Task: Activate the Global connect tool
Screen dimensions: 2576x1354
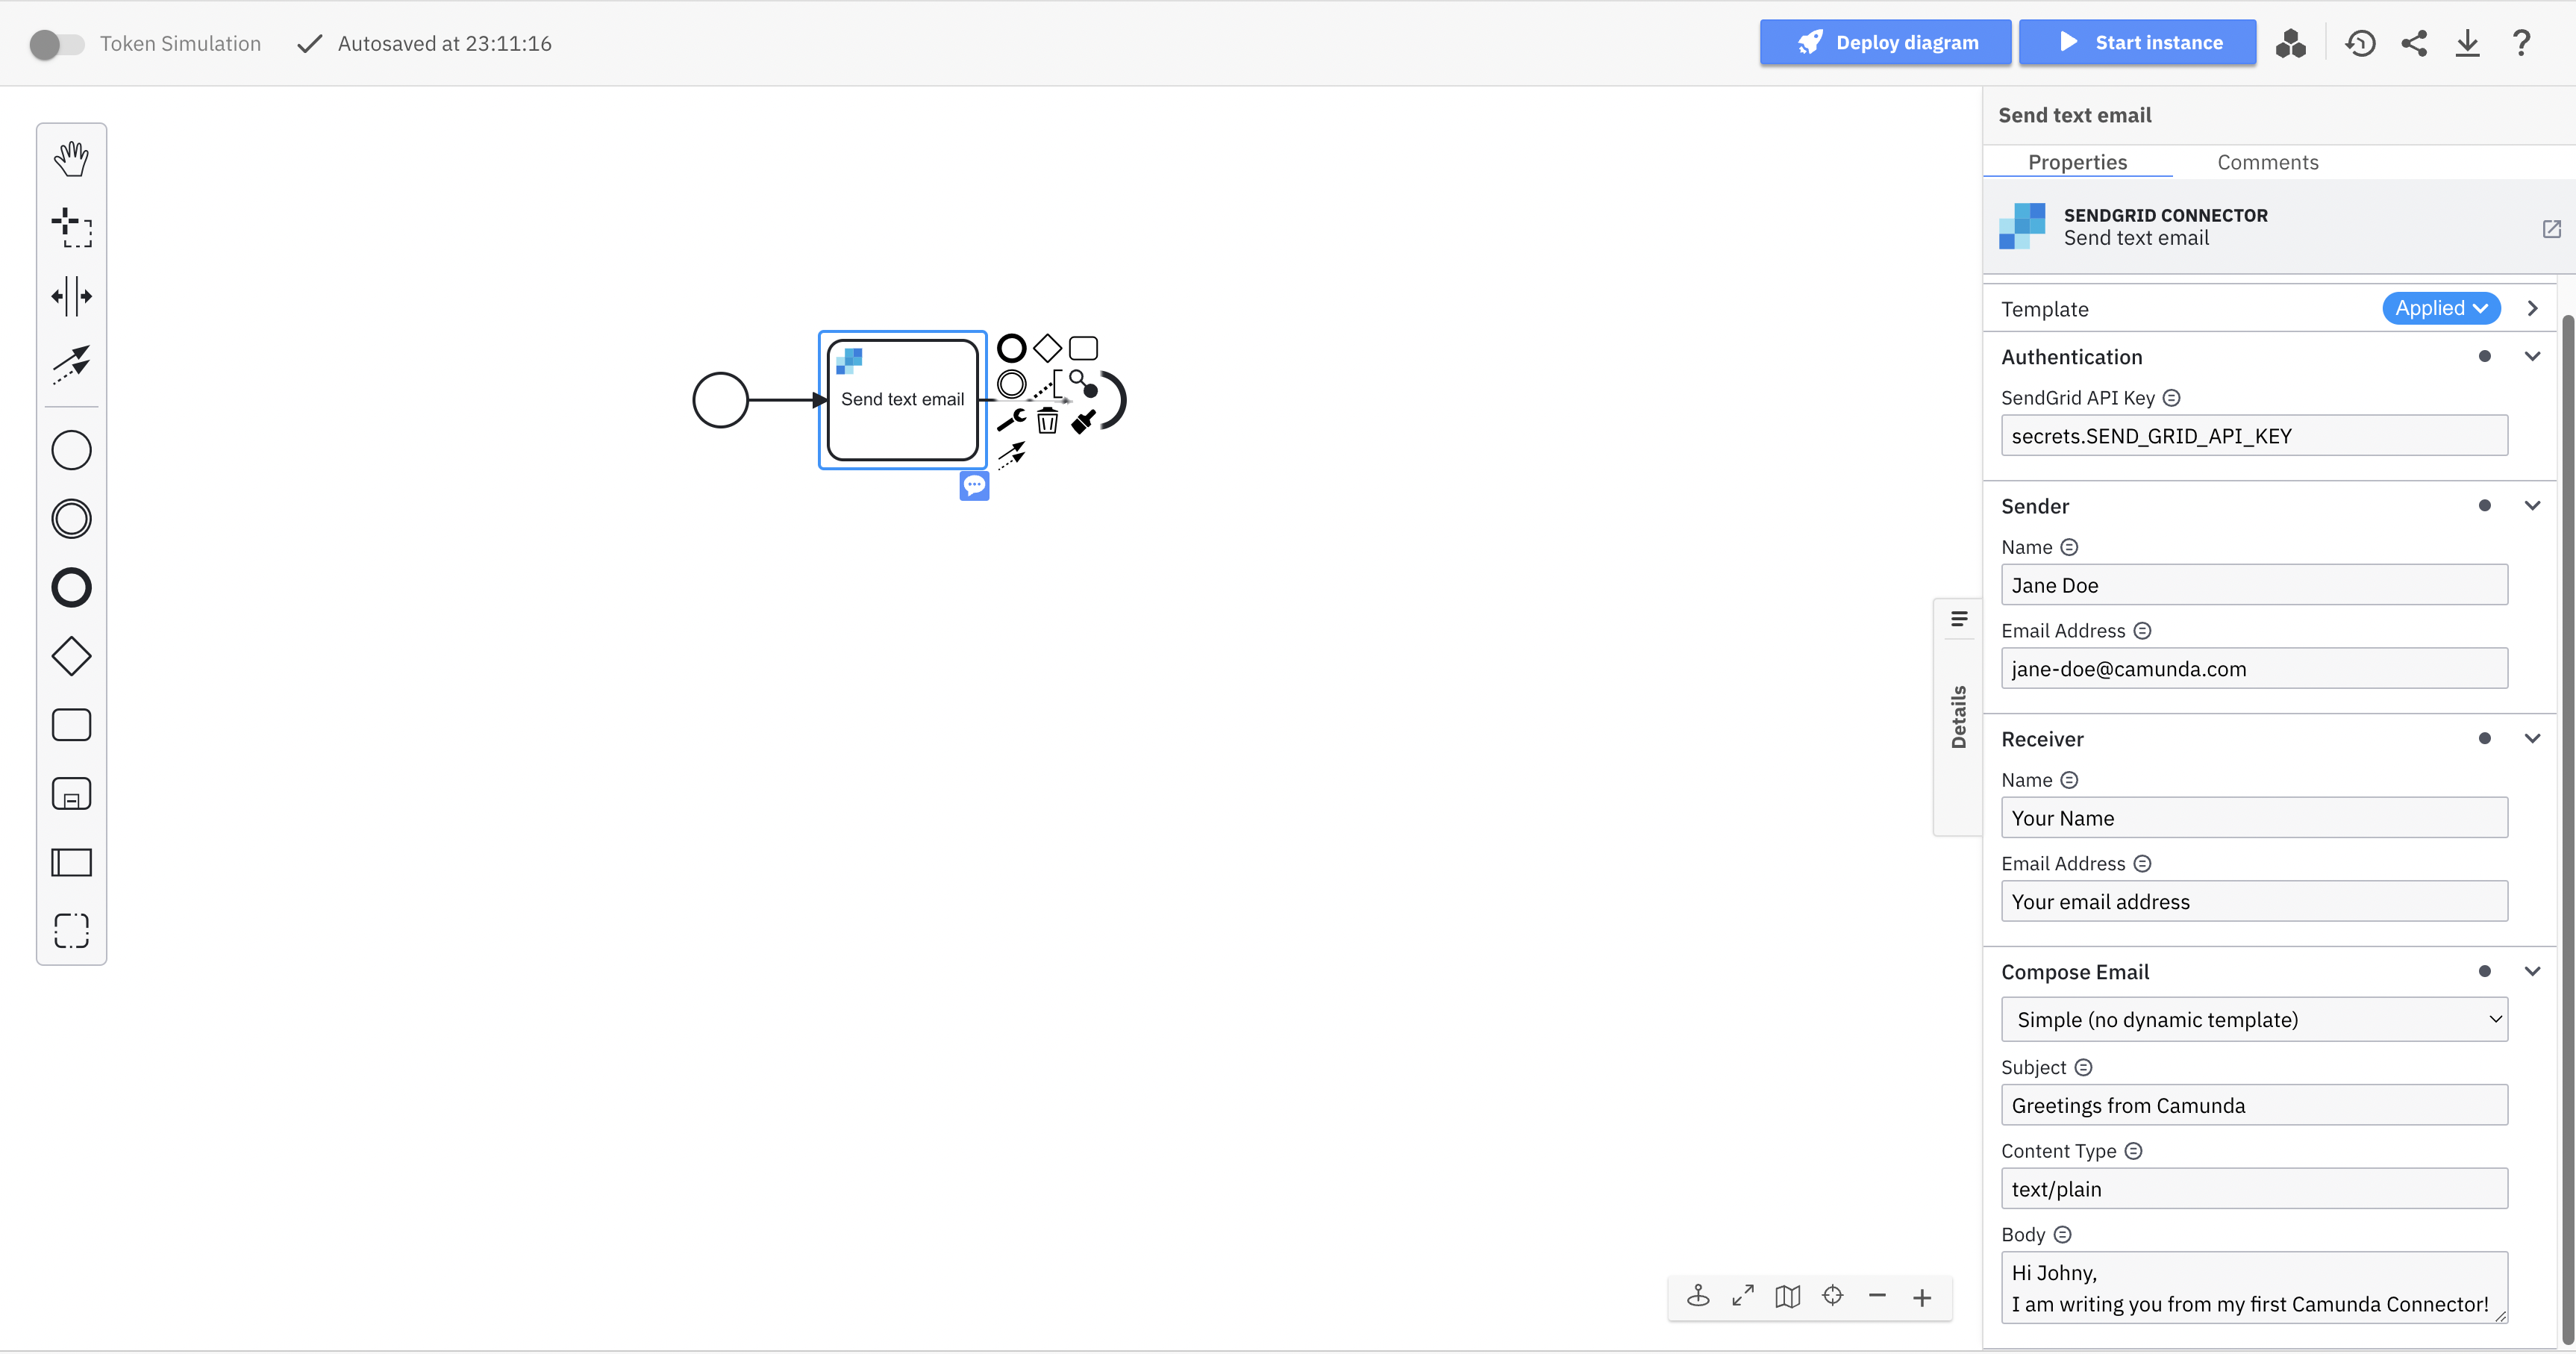Action: click(71, 366)
